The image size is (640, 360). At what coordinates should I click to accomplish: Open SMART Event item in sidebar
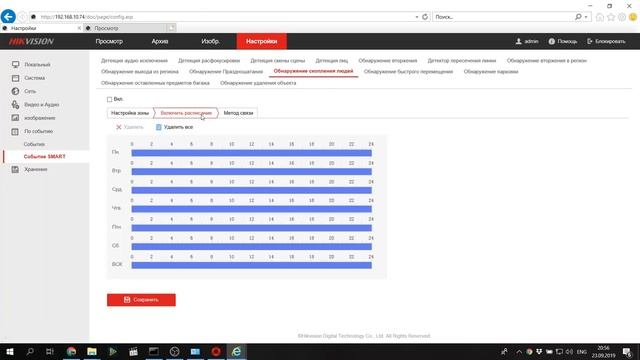point(44,157)
